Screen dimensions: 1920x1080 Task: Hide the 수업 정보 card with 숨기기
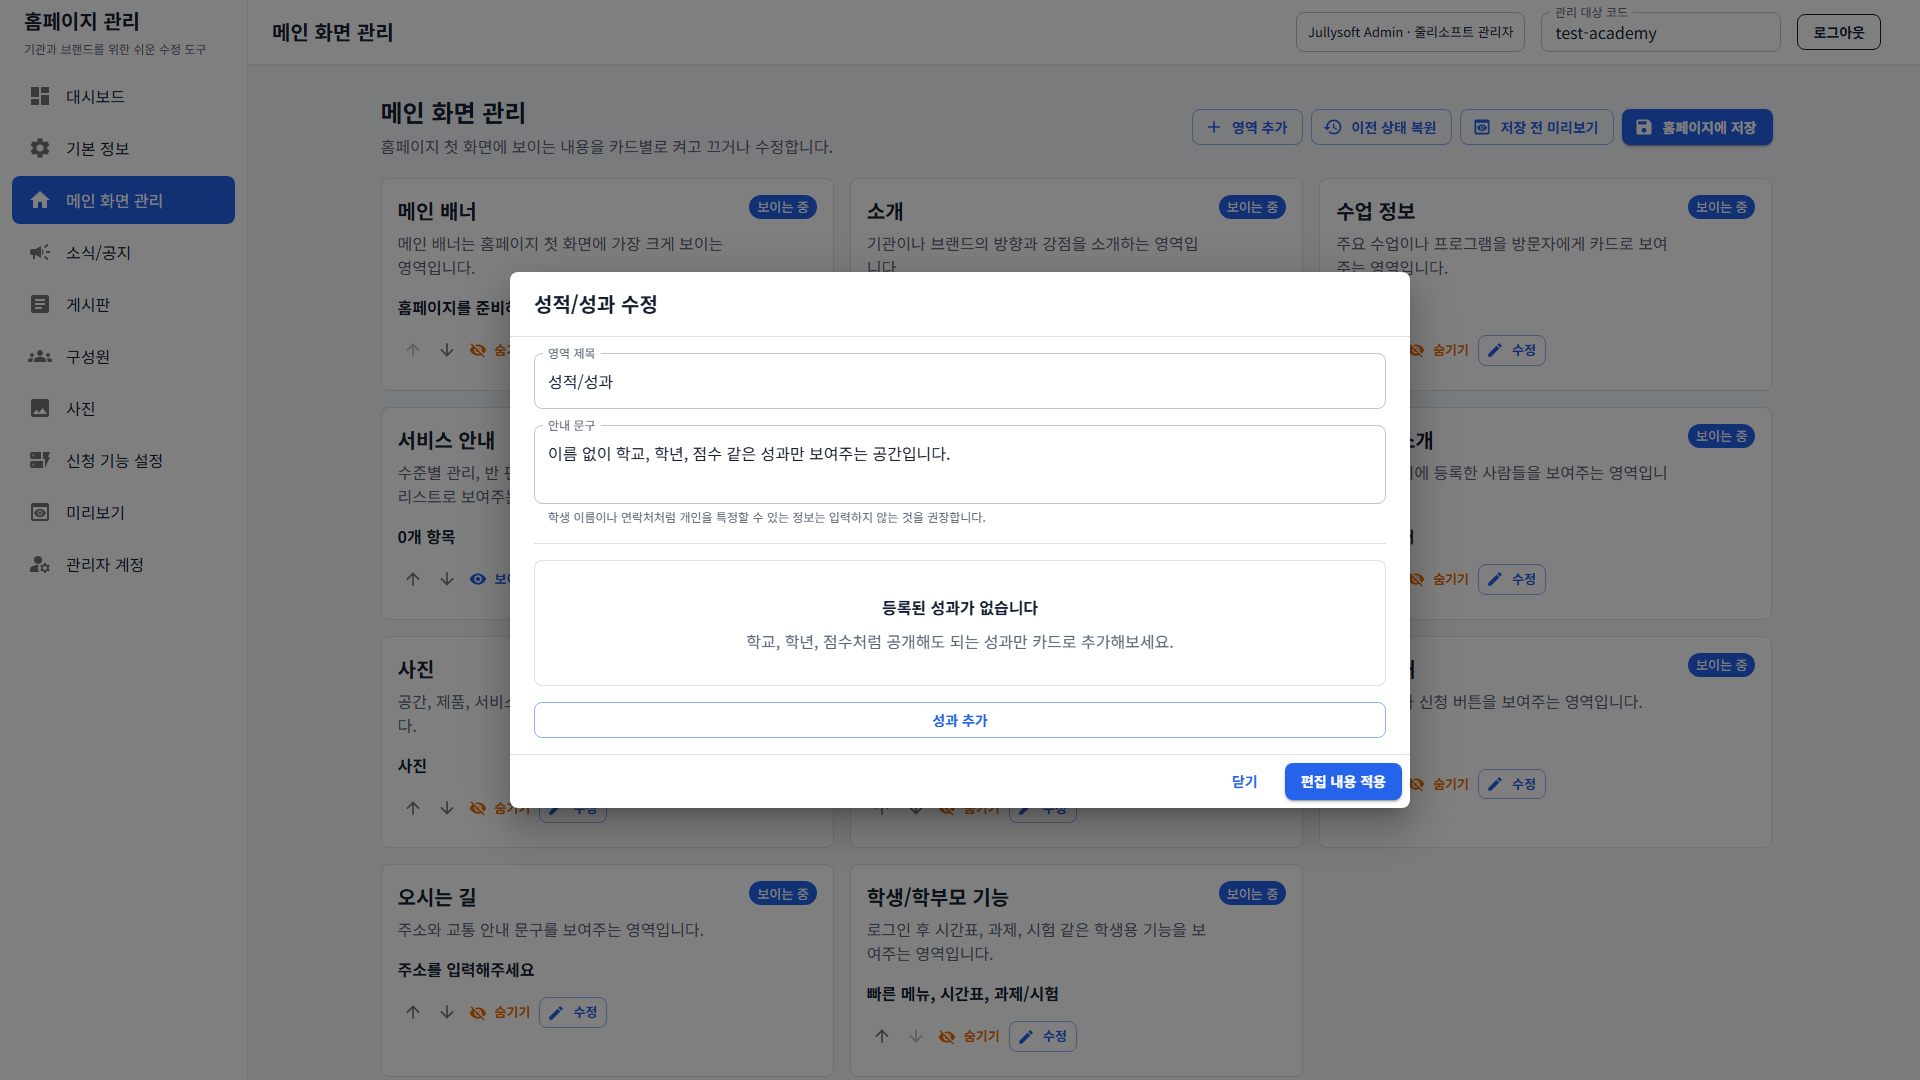(1440, 350)
